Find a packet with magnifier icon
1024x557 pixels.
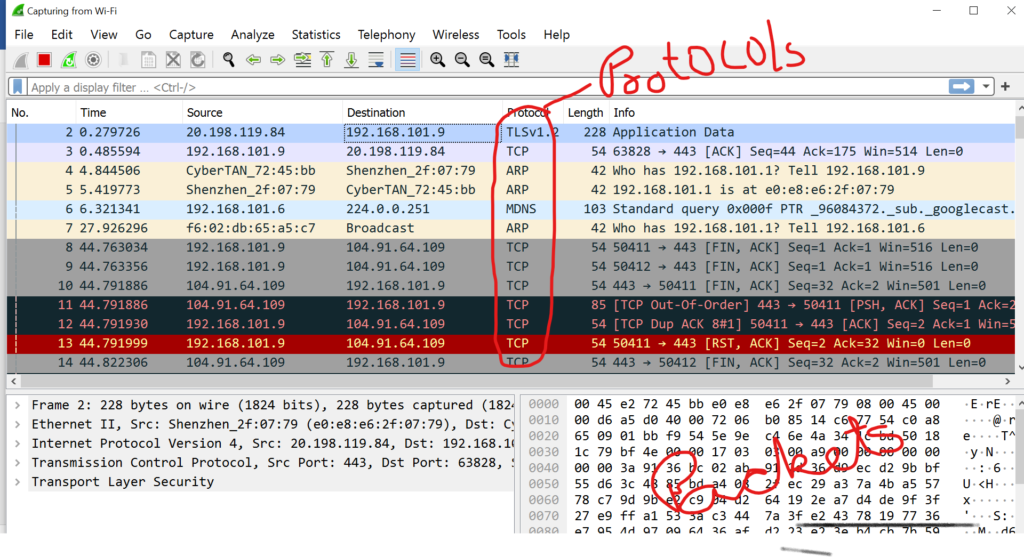(229, 60)
